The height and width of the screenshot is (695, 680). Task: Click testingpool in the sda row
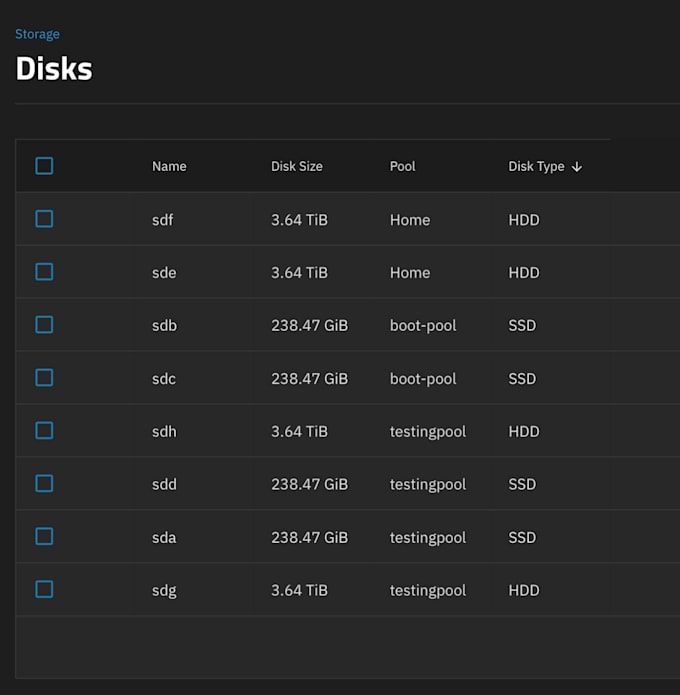428,538
